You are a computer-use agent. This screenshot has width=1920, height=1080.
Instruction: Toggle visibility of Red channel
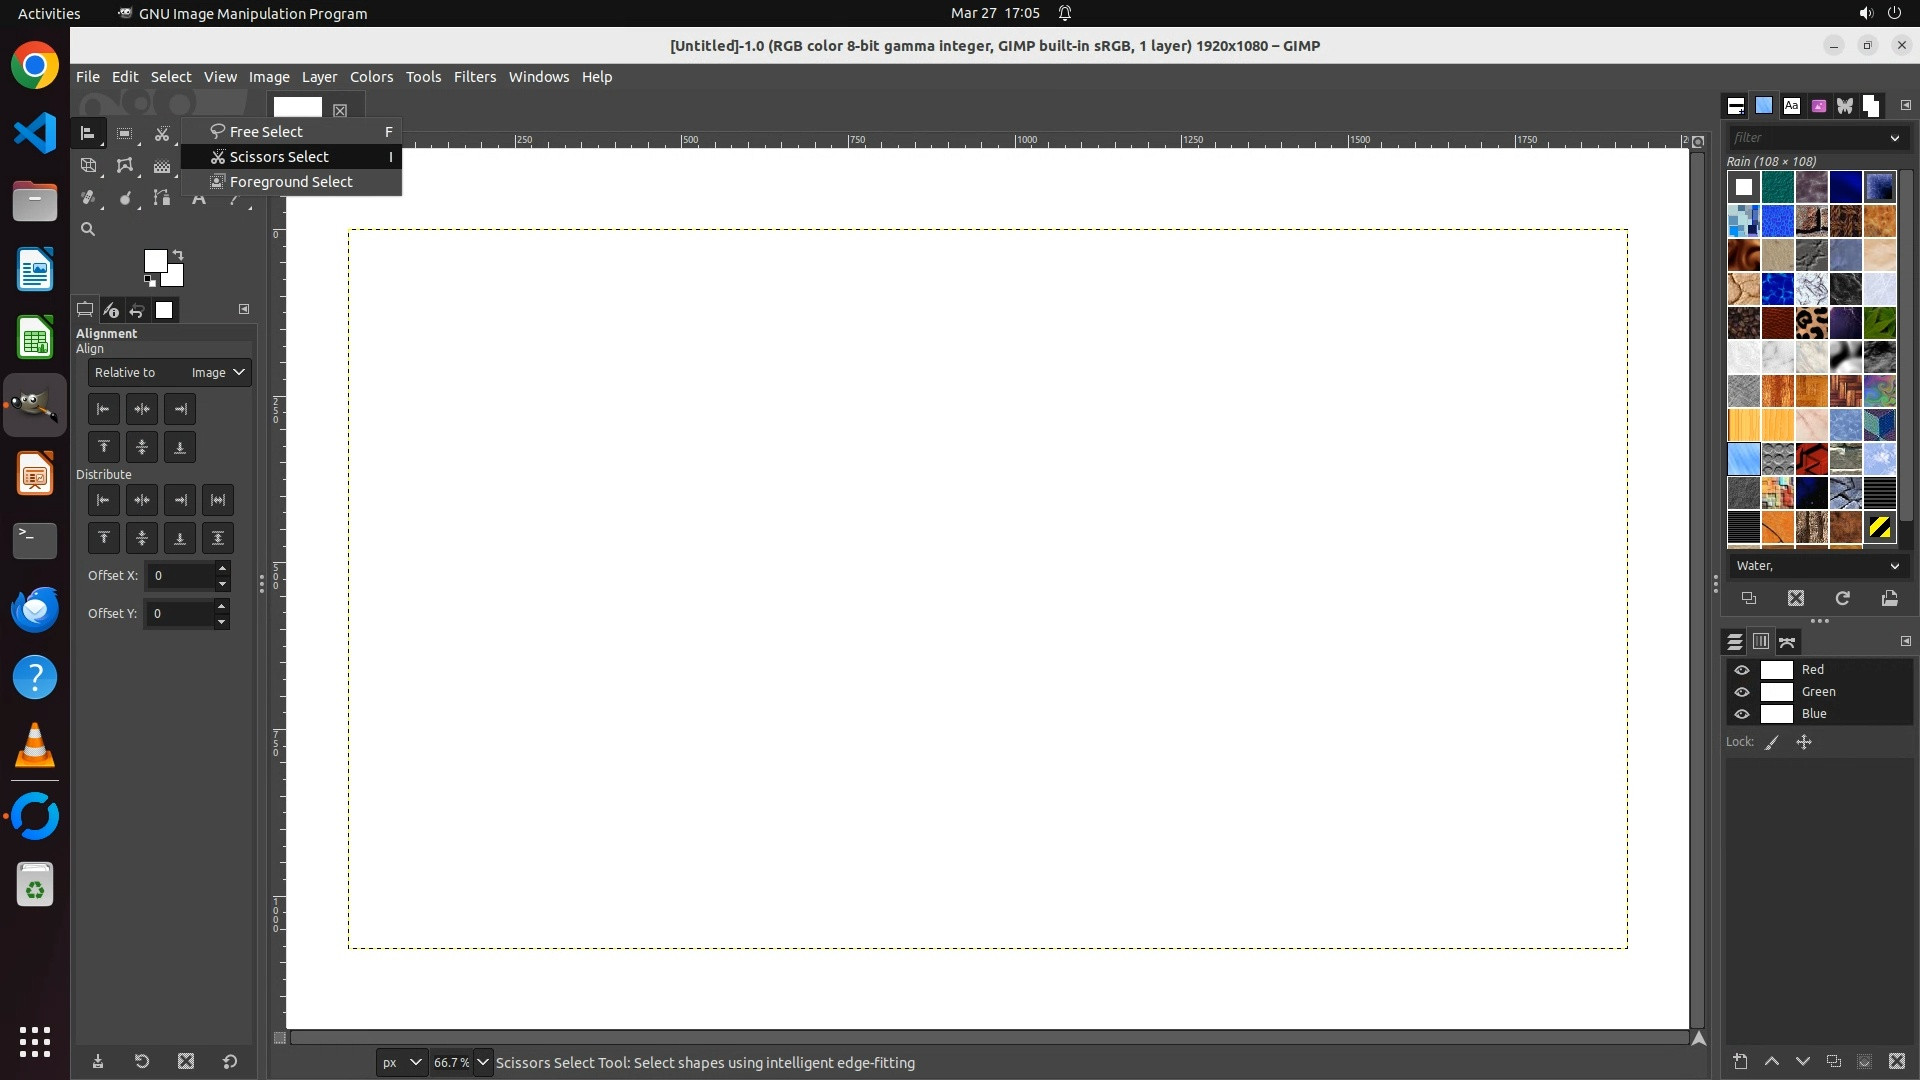(x=1742, y=670)
